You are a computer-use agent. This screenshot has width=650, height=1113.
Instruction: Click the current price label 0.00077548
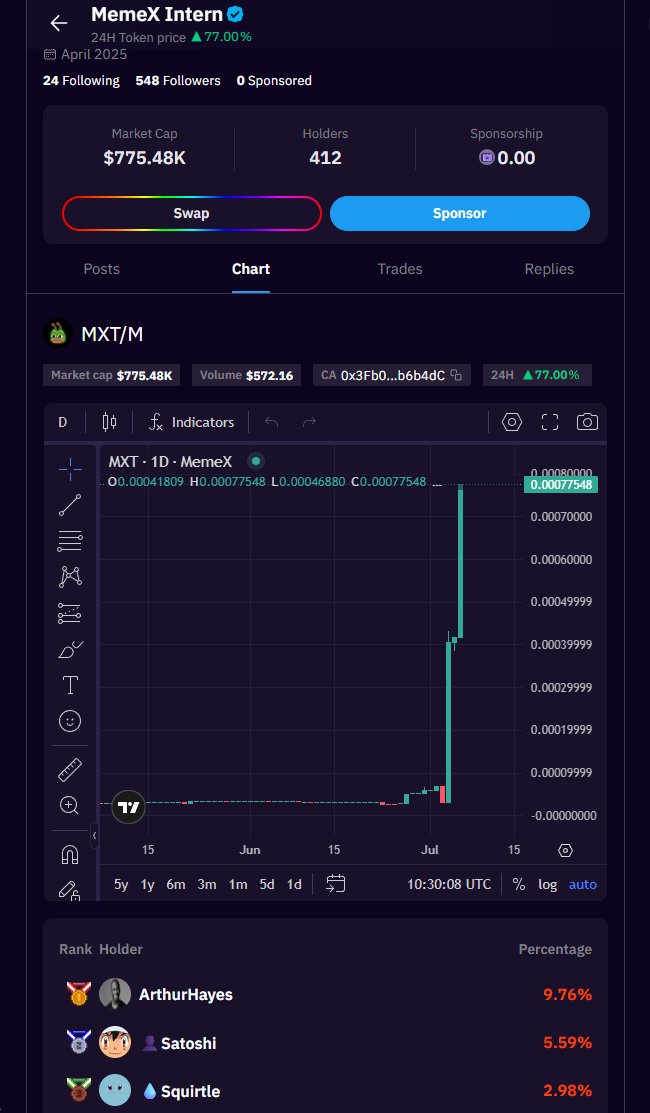pos(561,485)
